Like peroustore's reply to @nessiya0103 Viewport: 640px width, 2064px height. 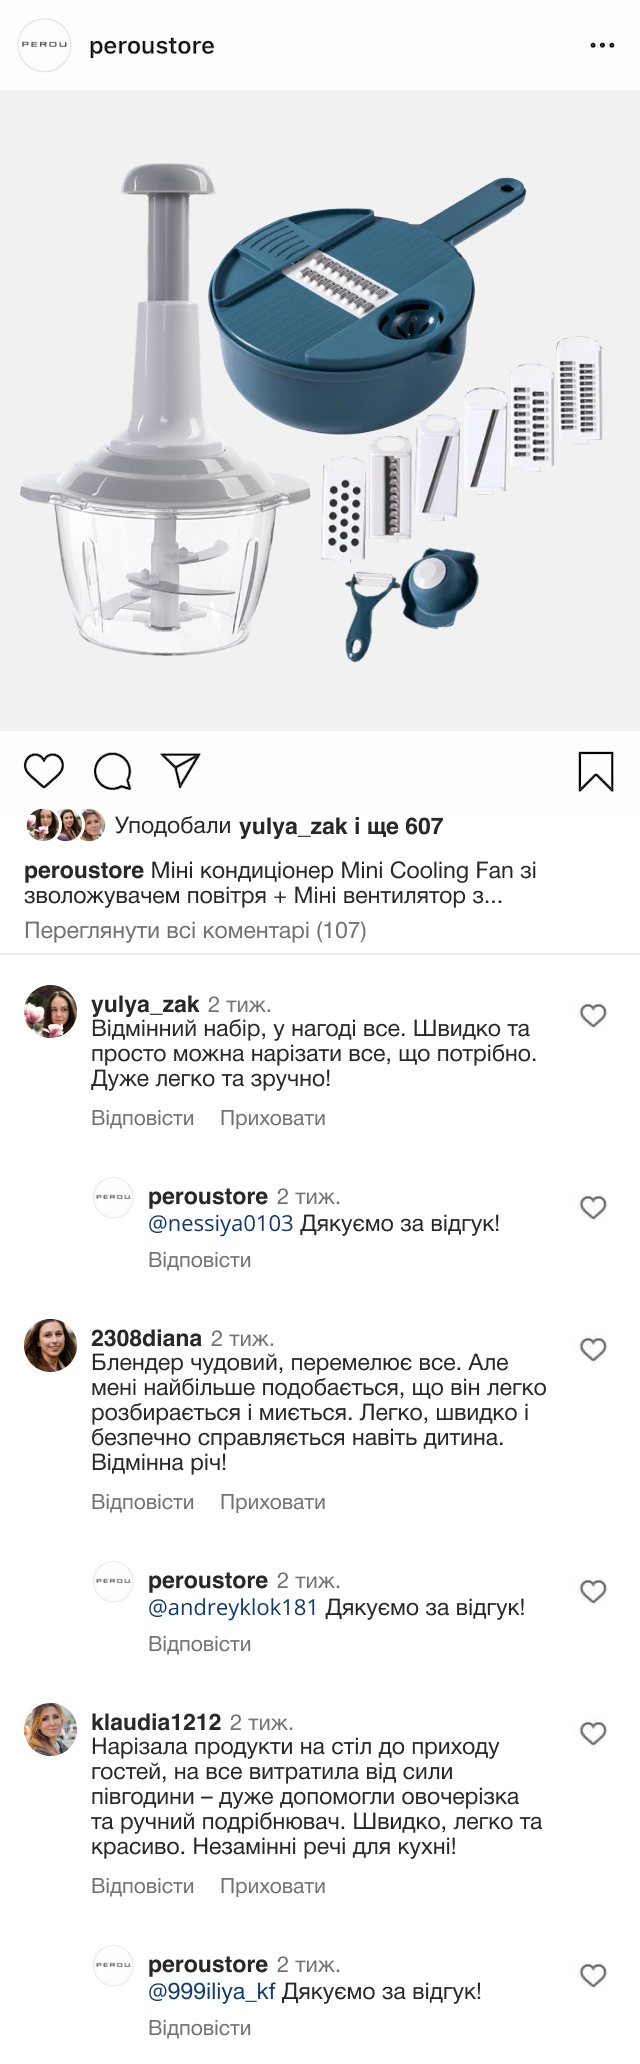click(593, 1208)
